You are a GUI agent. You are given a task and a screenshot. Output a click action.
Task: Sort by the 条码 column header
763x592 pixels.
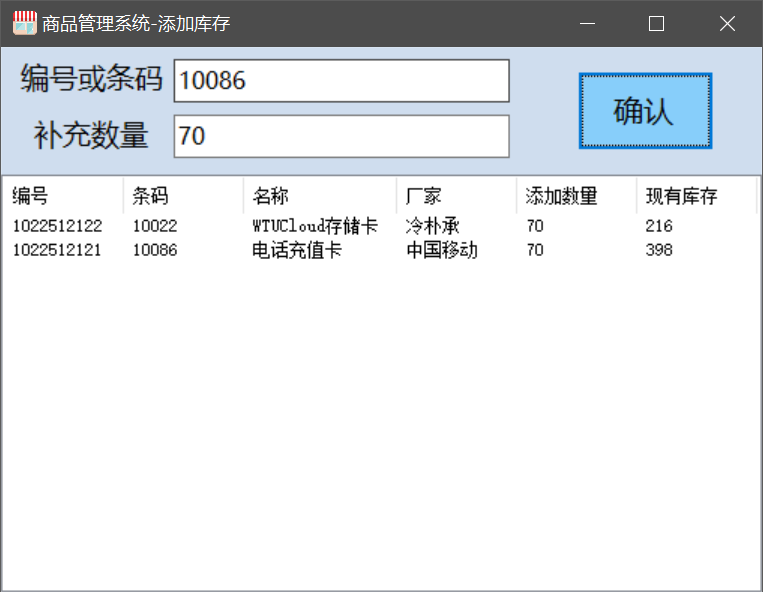pos(183,196)
